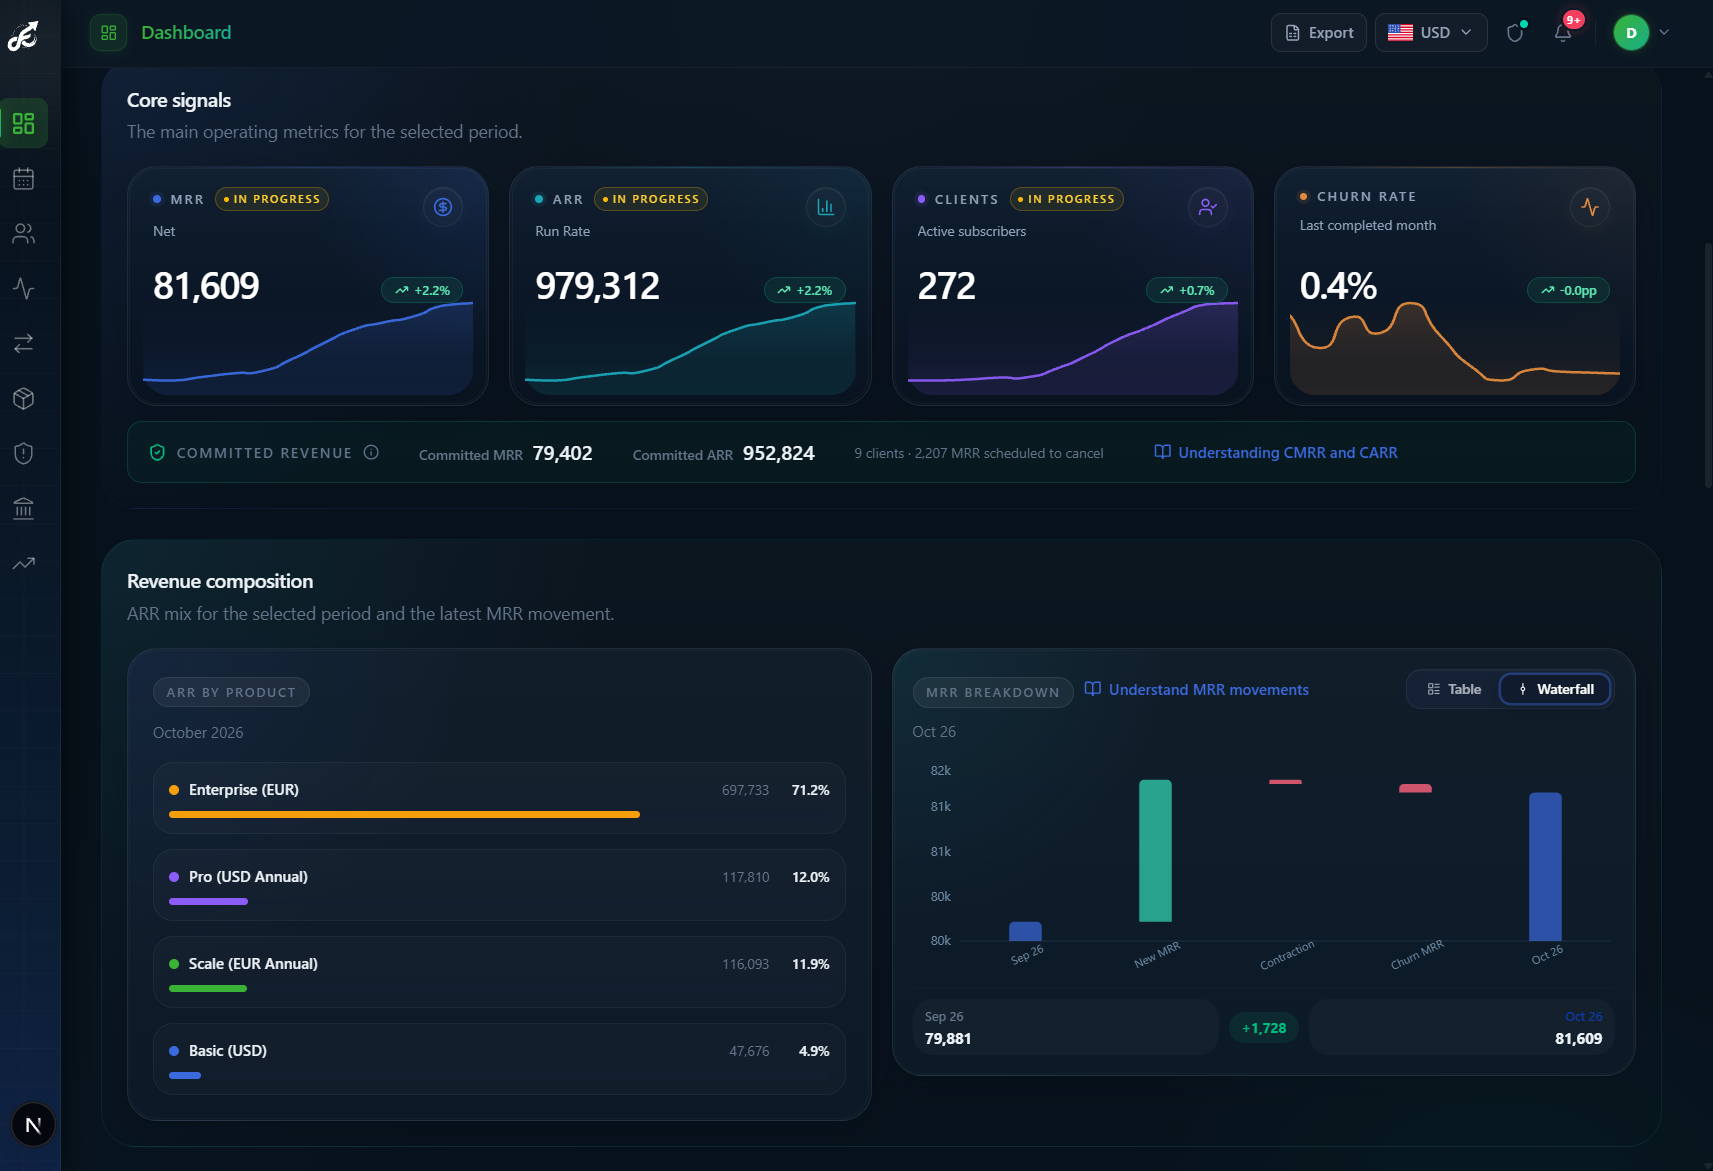Image resolution: width=1713 pixels, height=1171 pixels.
Task: Click the Pro (USD Annual) purple bar
Action: point(208,902)
